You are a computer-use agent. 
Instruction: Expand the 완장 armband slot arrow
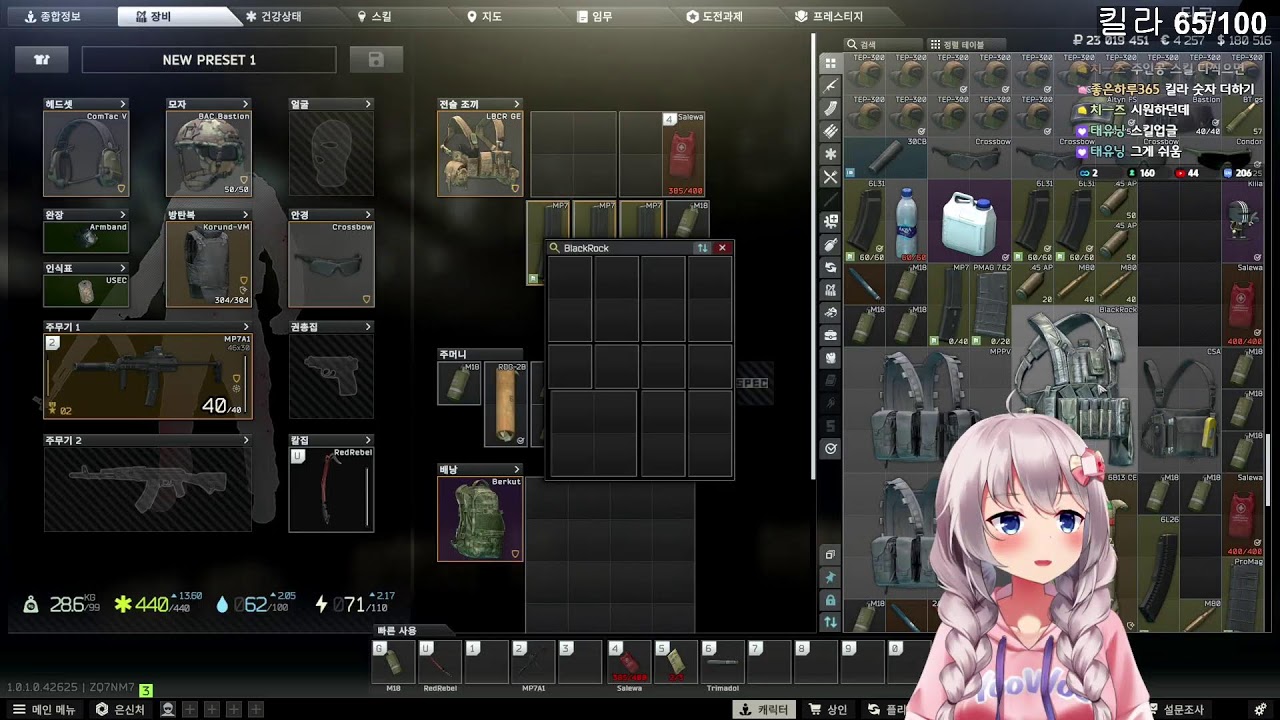click(123, 215)
